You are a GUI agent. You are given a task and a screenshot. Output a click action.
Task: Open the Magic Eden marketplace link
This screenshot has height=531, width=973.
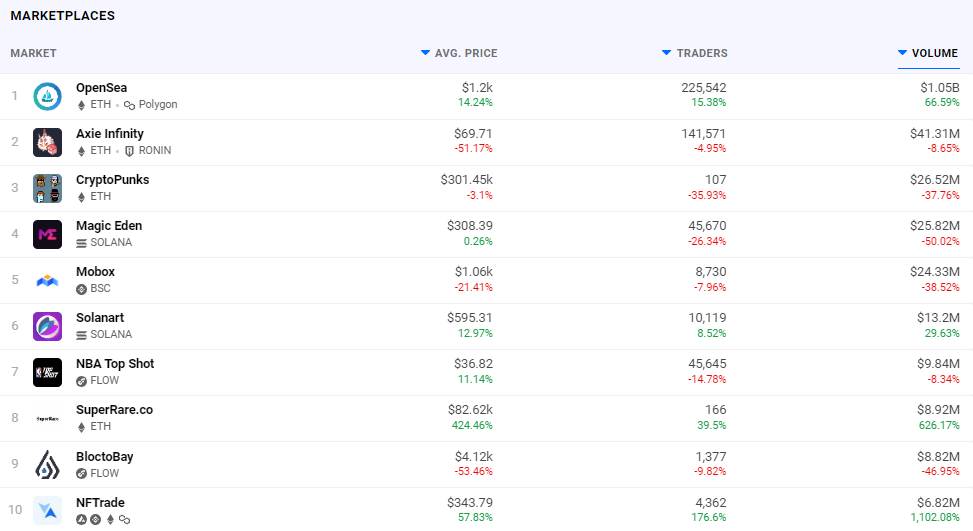point(109,226)
